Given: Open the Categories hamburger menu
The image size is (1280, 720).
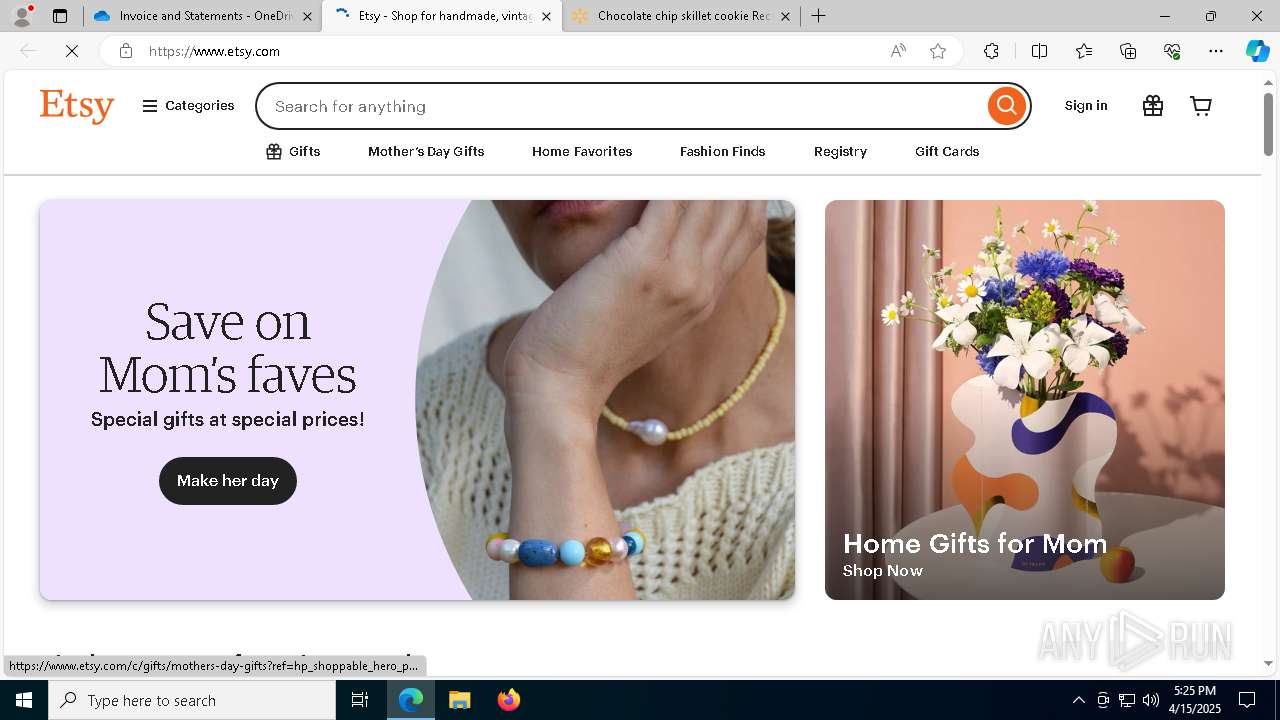Looking at the screenshot, I should tap(188, 106).
